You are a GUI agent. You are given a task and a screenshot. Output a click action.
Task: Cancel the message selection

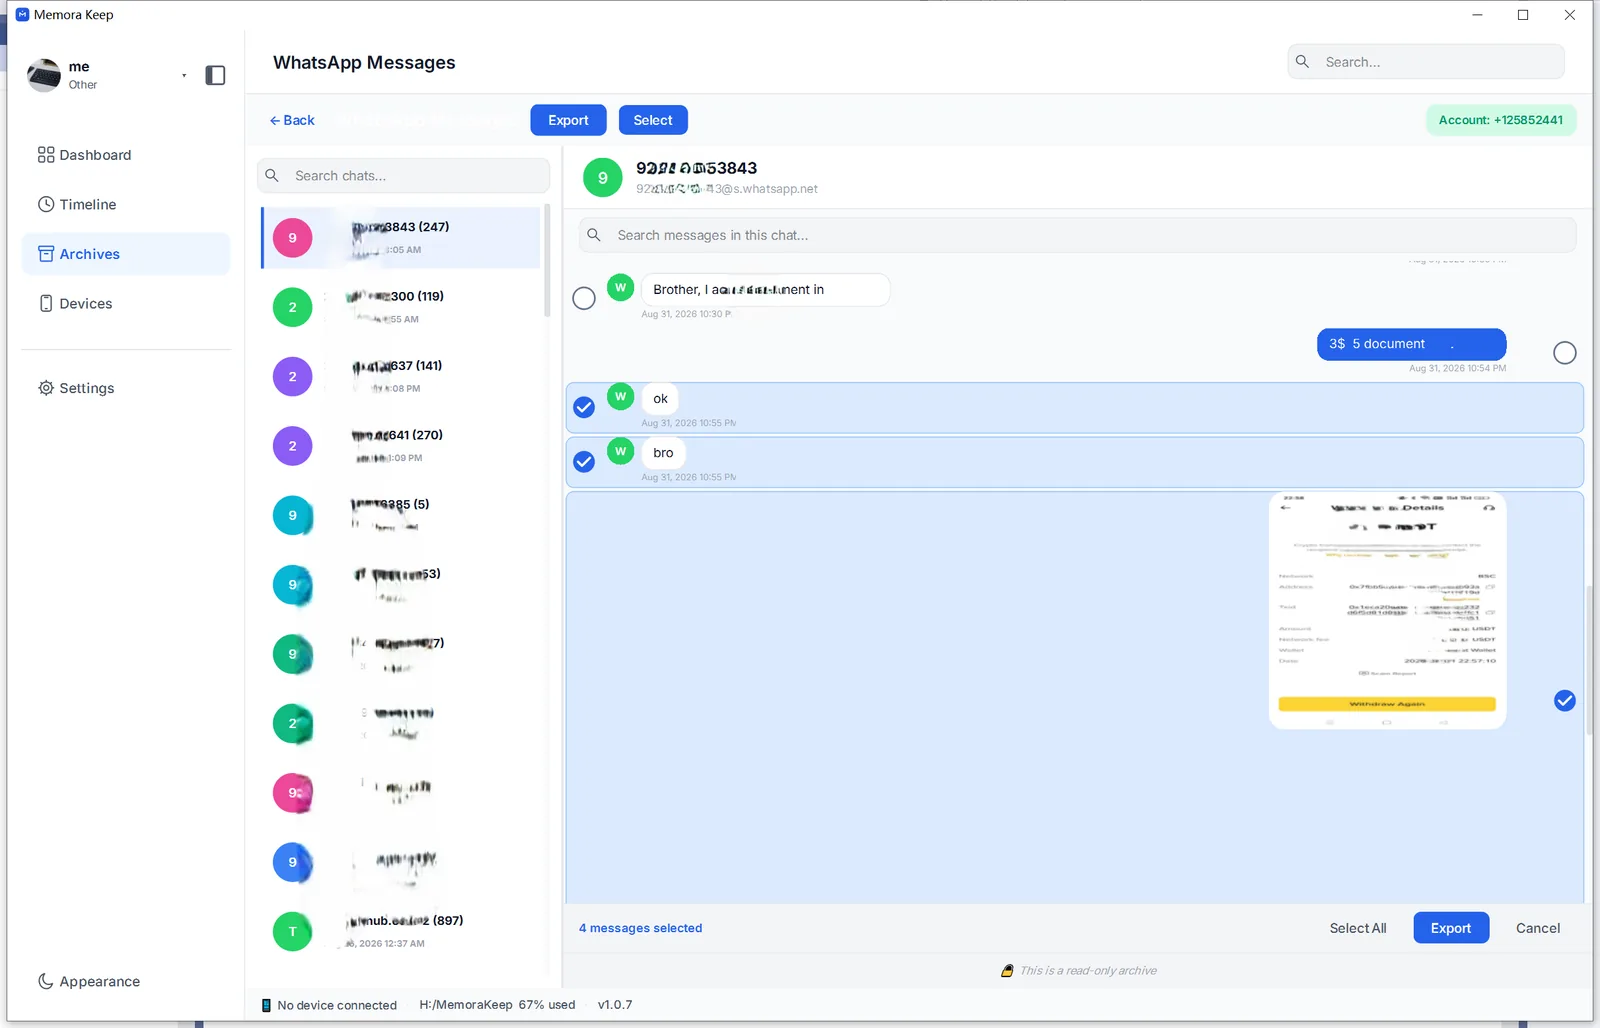(x=1538, y=928)
